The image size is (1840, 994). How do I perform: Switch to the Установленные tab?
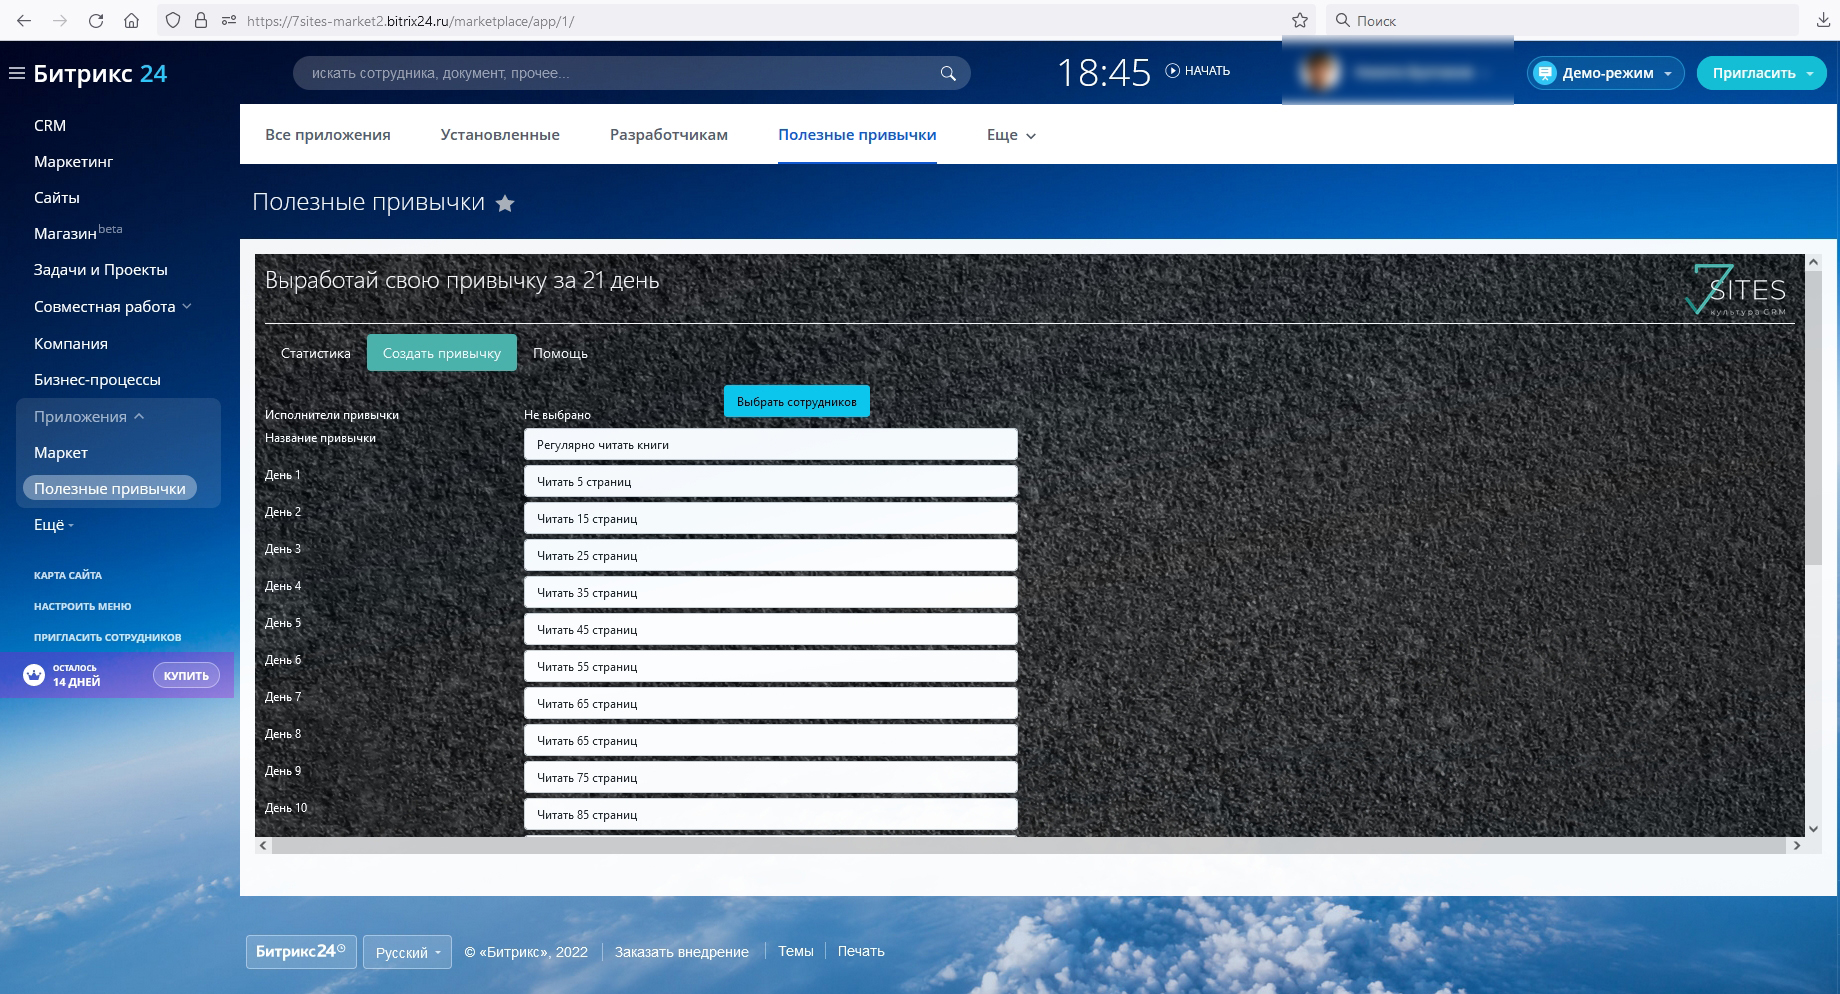500,135
